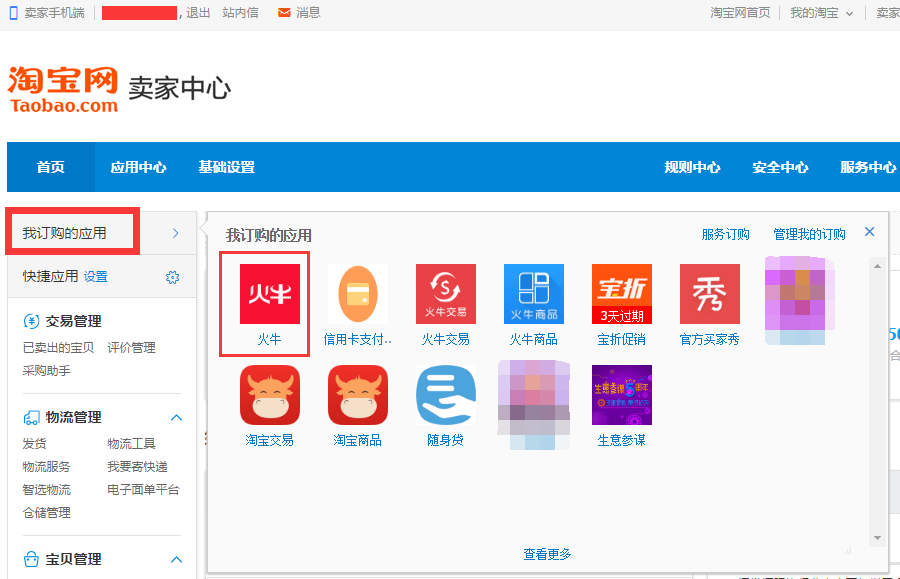The image size is (900, 579).
Task: Collapse the 宝贝管理 section
Action: [176, 559]
